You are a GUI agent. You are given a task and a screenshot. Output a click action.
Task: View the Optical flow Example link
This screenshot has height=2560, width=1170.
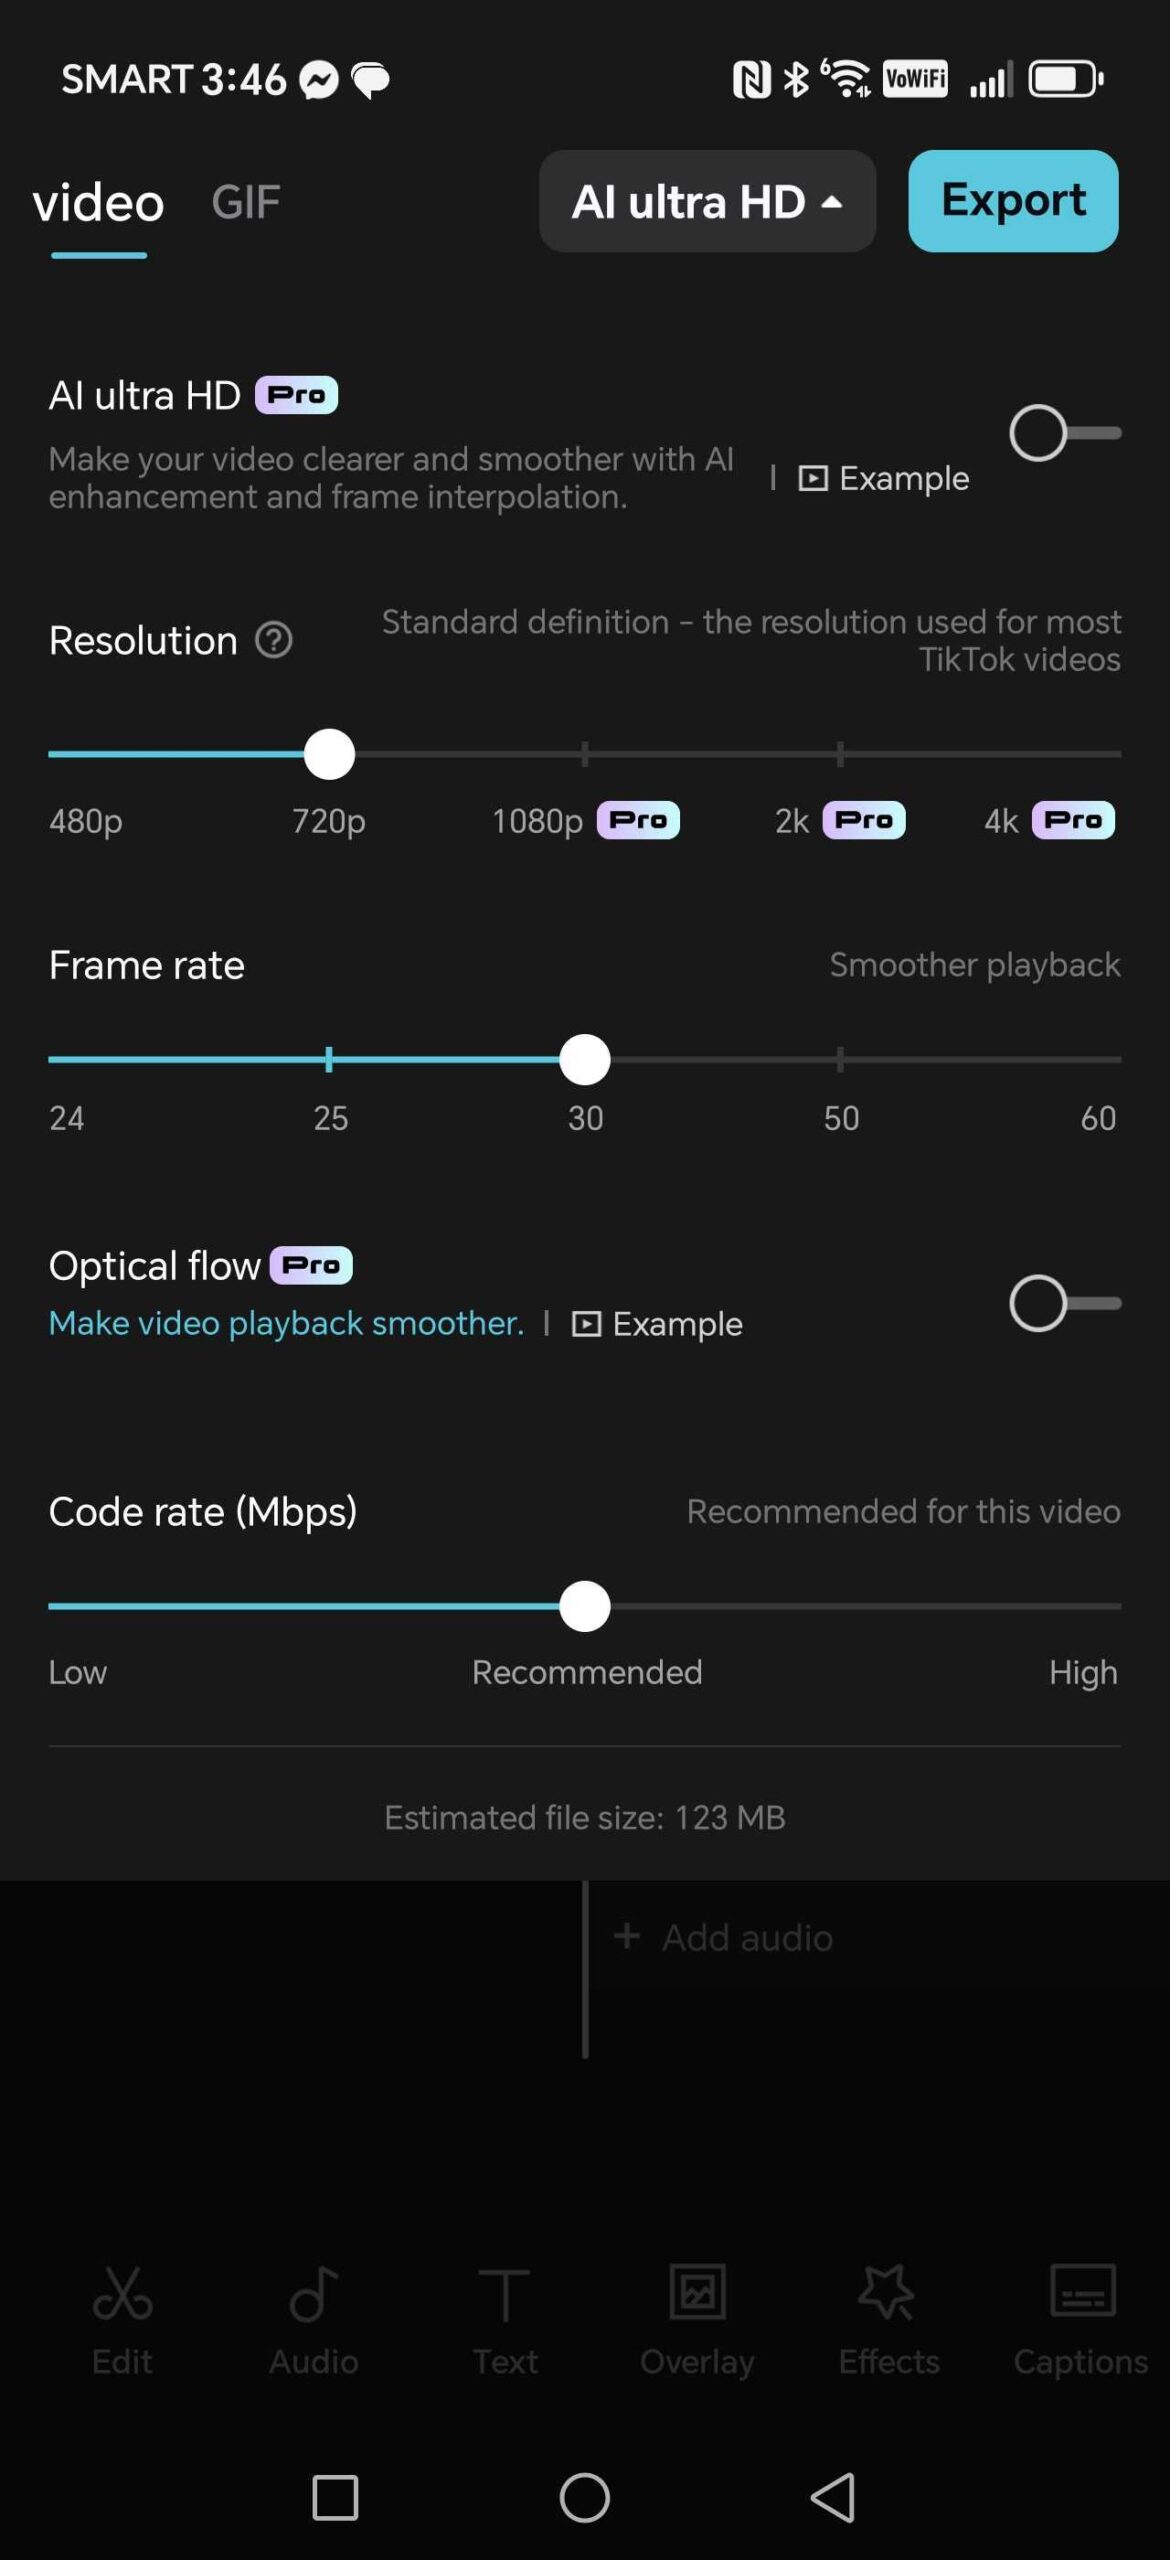(x=657, y=1324)
